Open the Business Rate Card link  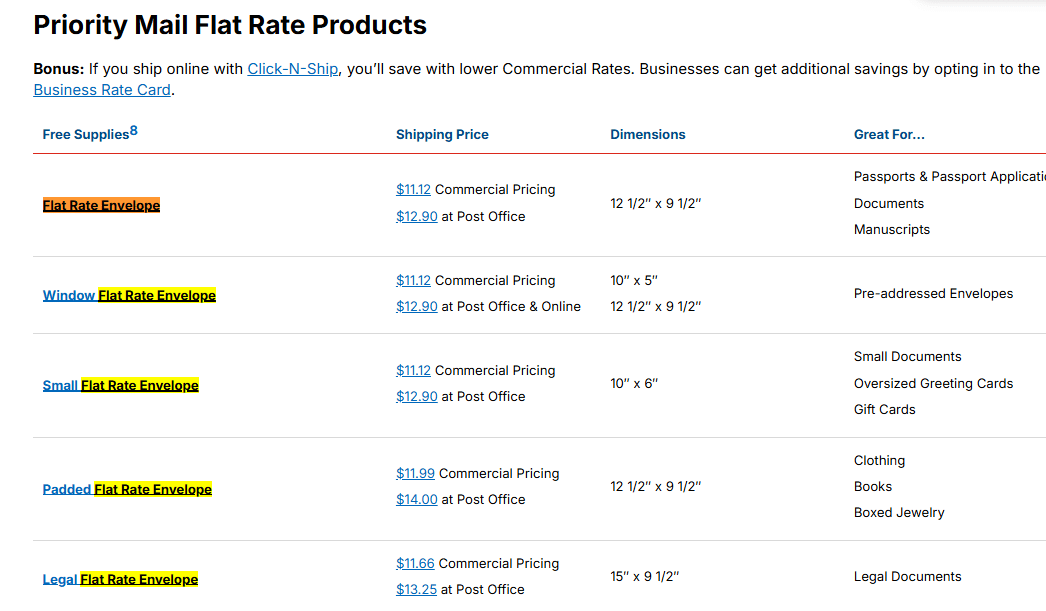[x=102, y=89]
